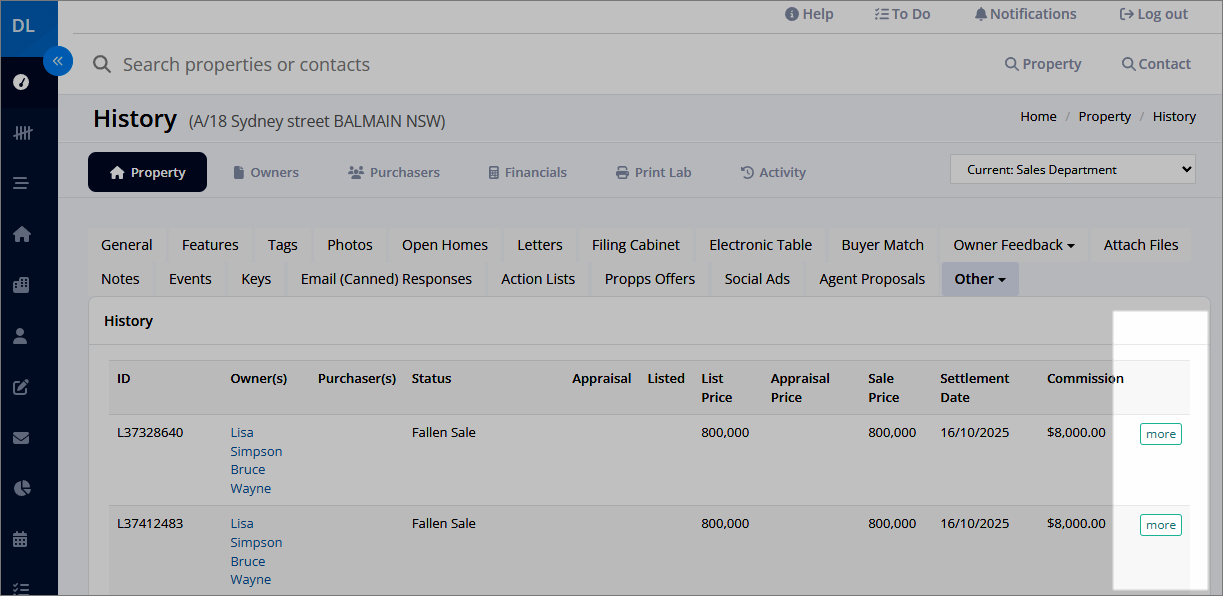Open the tally marks icon in sidebar
Viewport: 1223px width, 596px height.
coord(21,132)
